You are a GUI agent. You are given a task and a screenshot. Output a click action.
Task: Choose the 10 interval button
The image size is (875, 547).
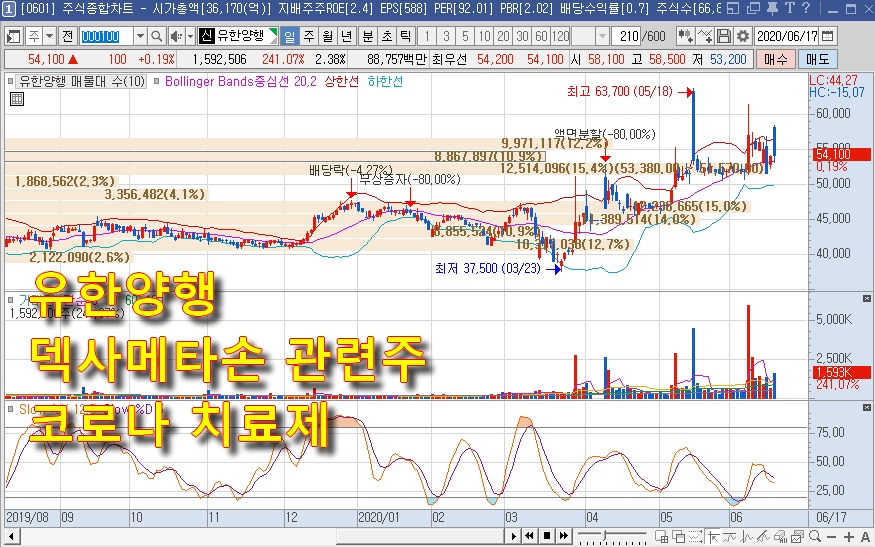click(x=484, y=36)
